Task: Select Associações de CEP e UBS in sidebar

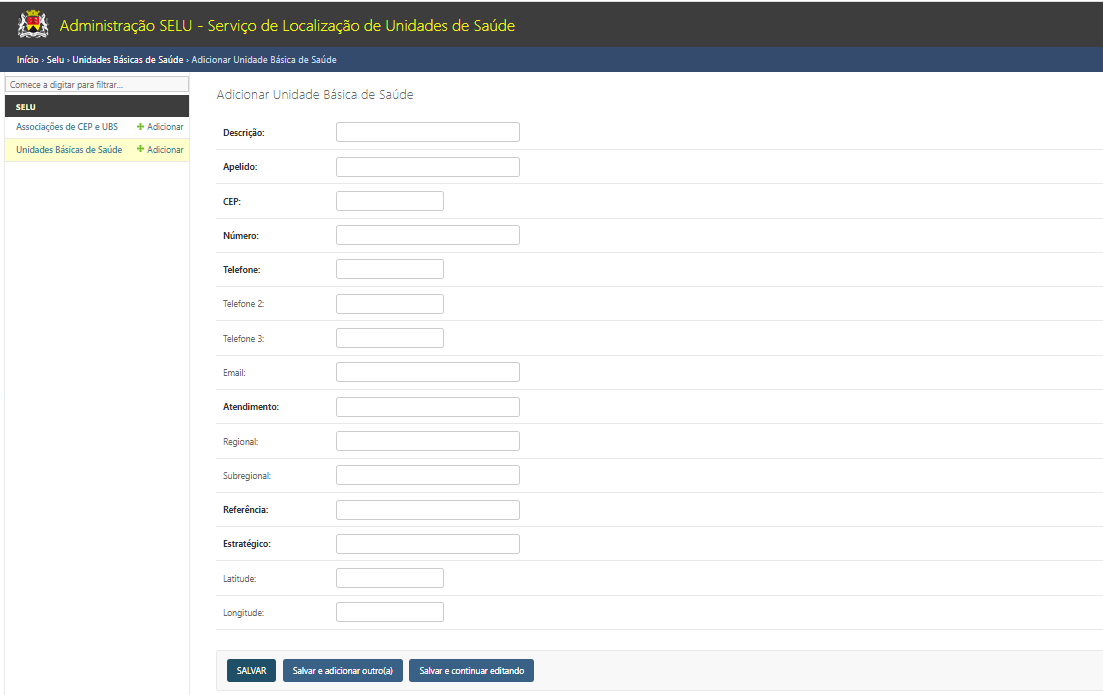Action: [67, 127]
